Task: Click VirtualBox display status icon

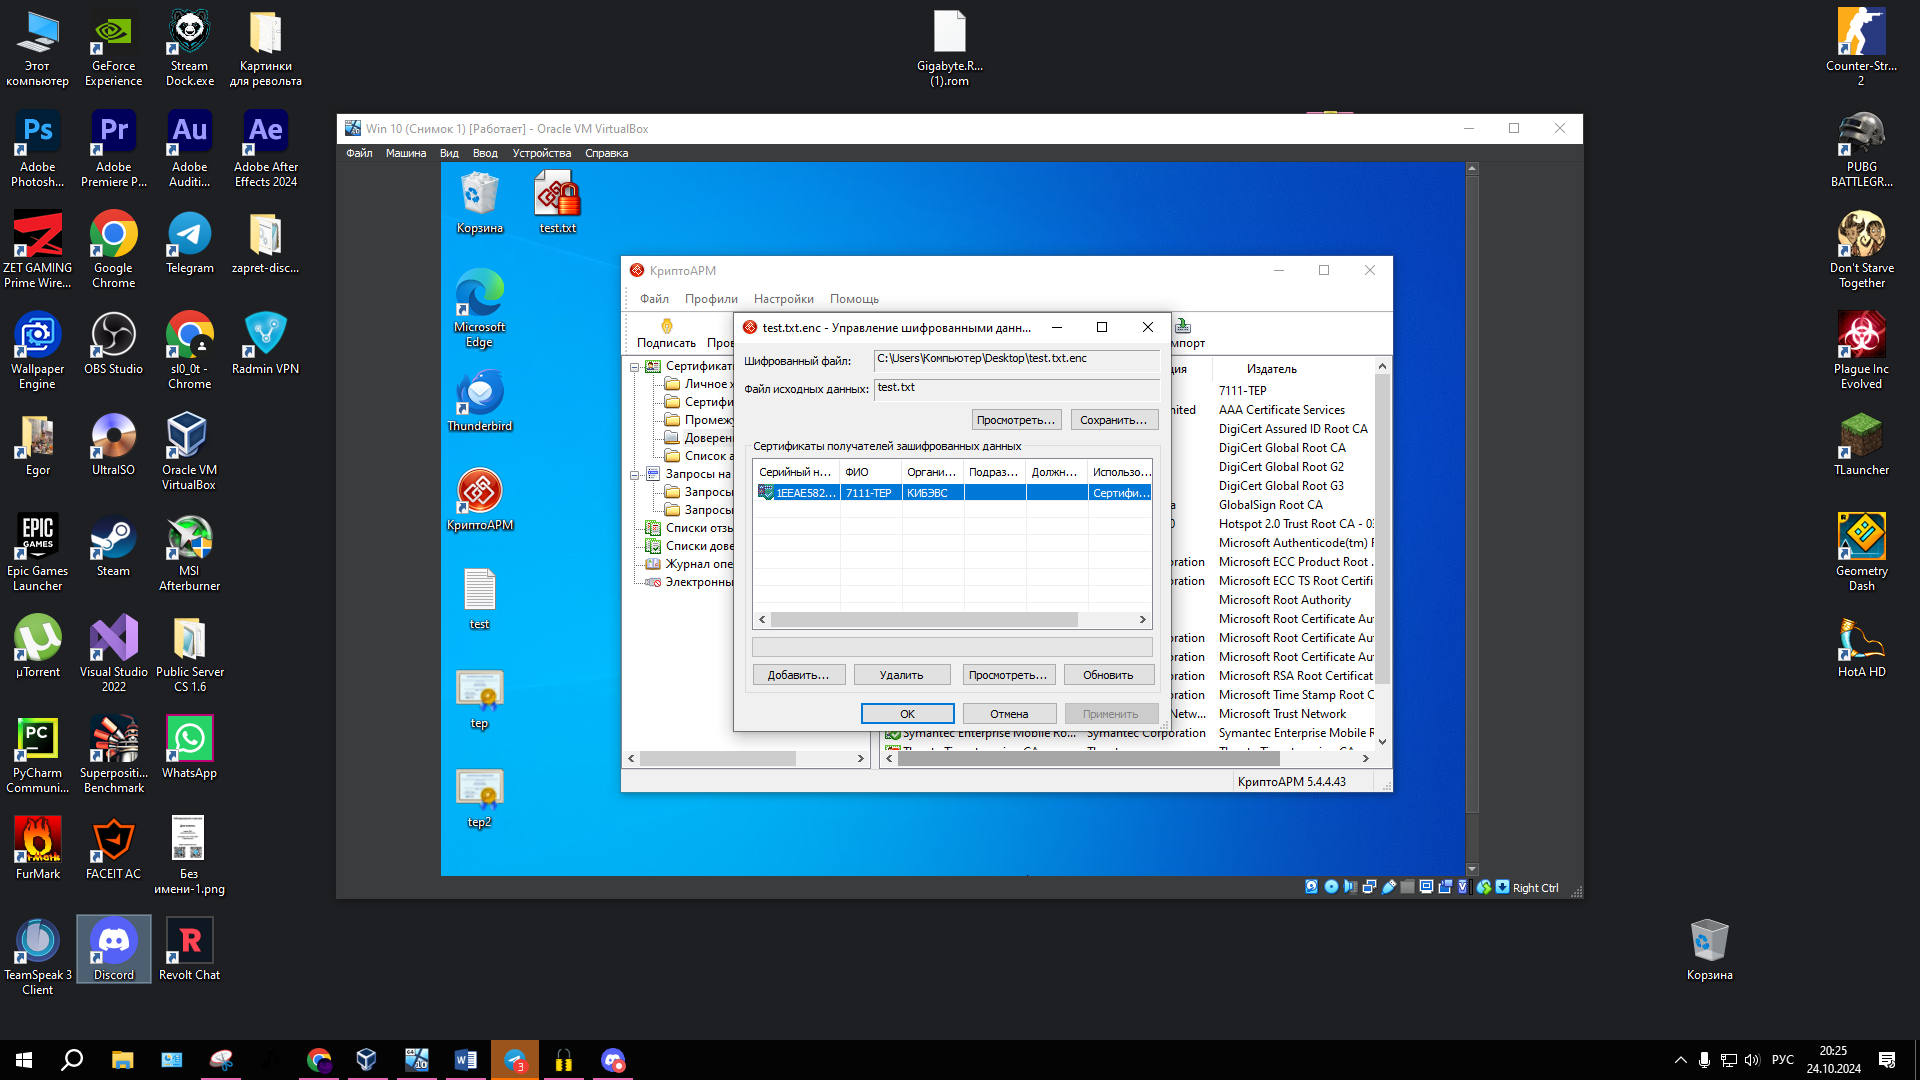Action: pos(1427,887)
